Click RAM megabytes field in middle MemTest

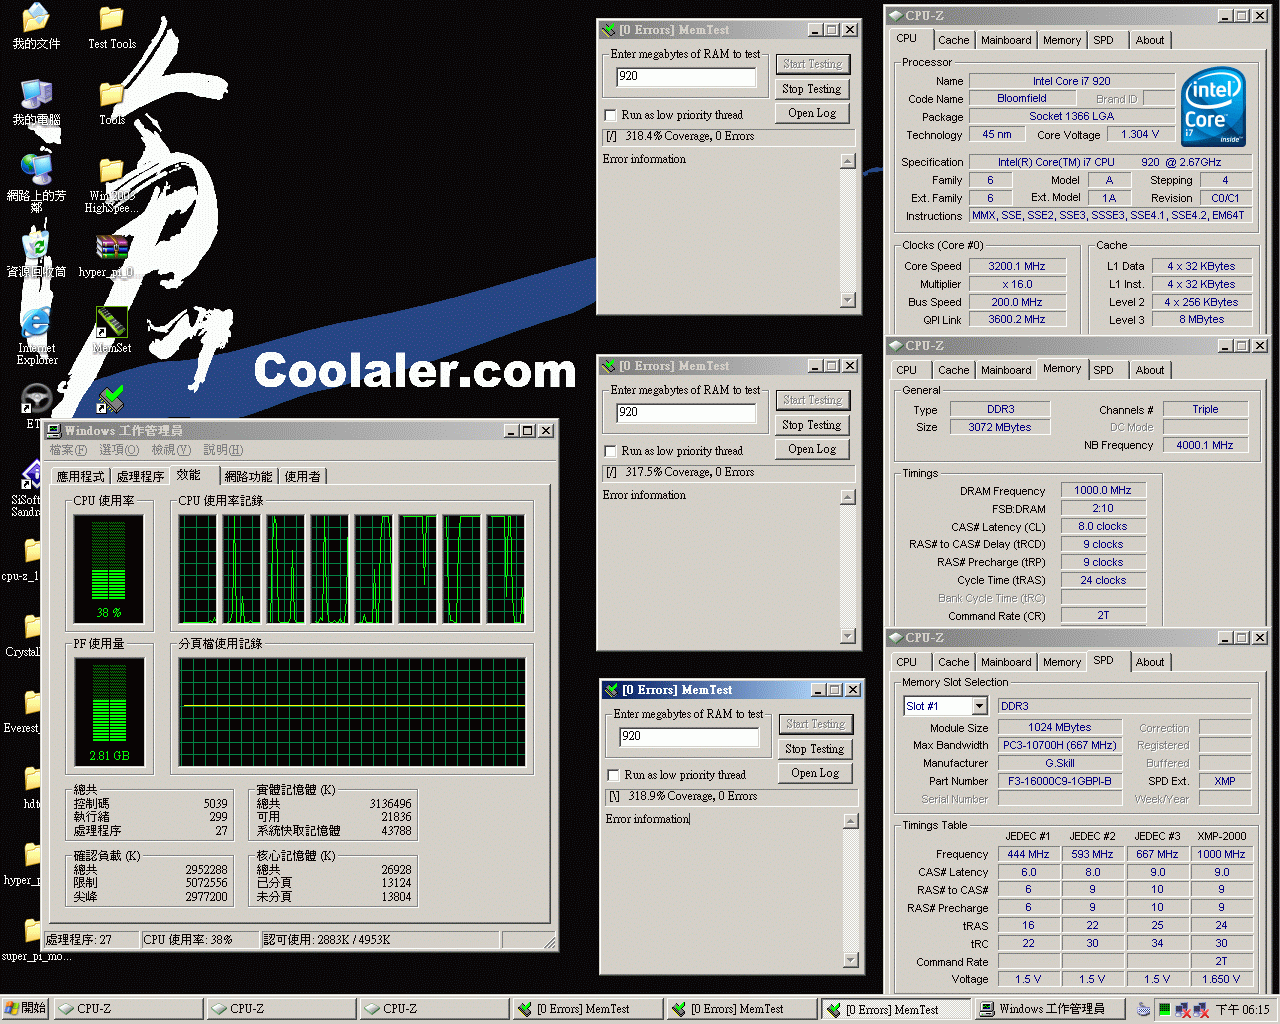point(687,413)
